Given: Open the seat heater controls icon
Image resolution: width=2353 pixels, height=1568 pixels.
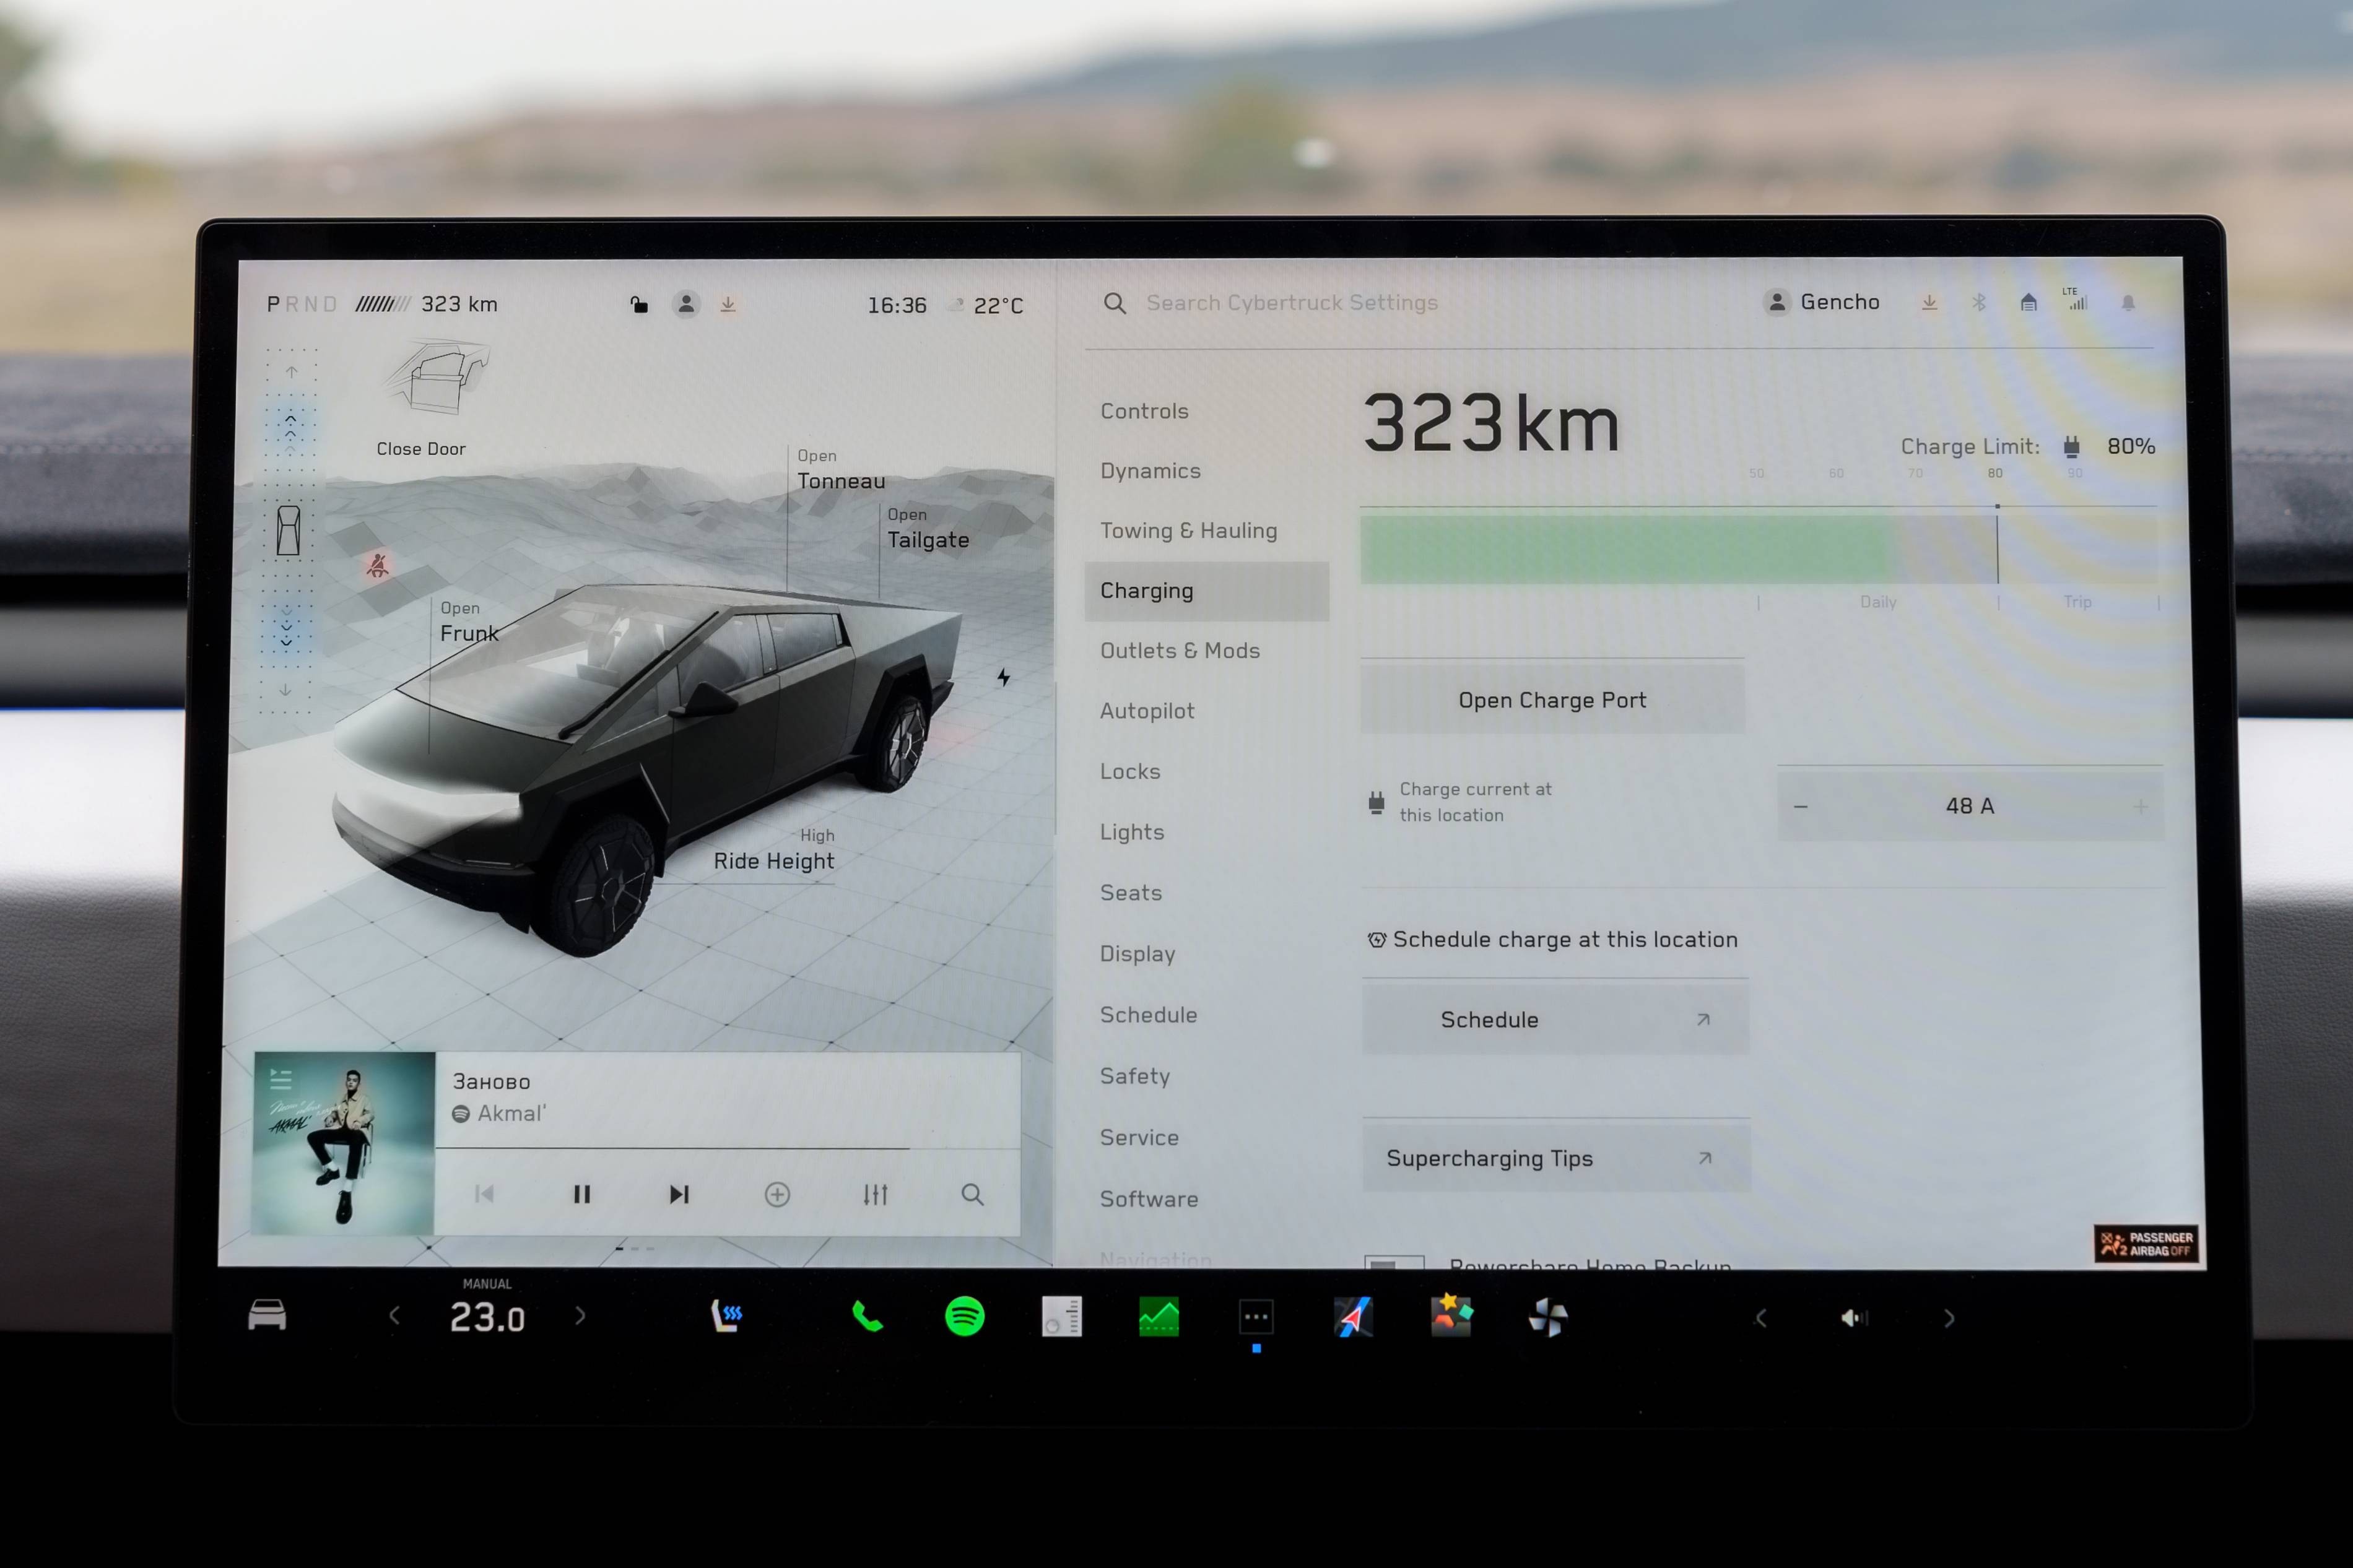Looking at the screenshot, I should click(727, 1316).
